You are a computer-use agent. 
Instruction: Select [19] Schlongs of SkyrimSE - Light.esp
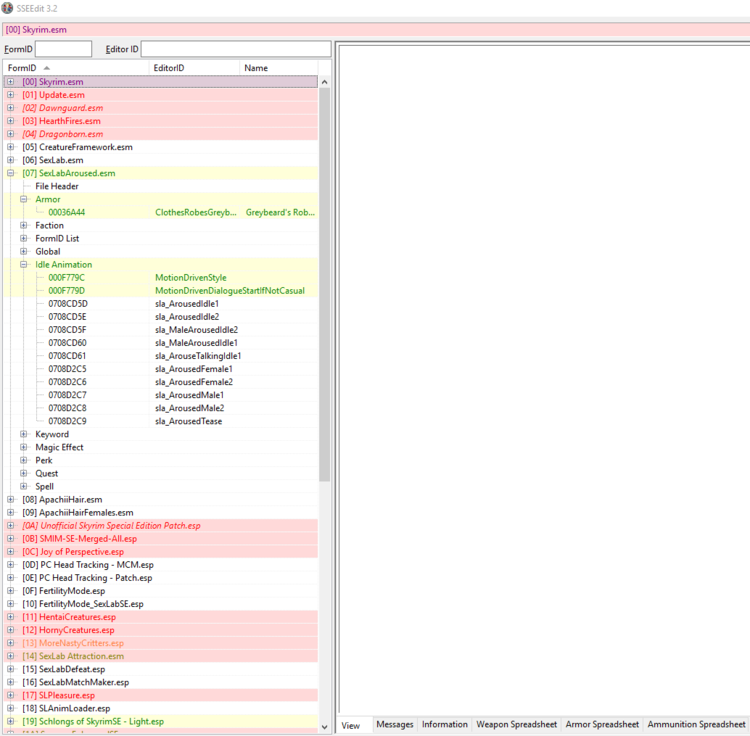161,722
